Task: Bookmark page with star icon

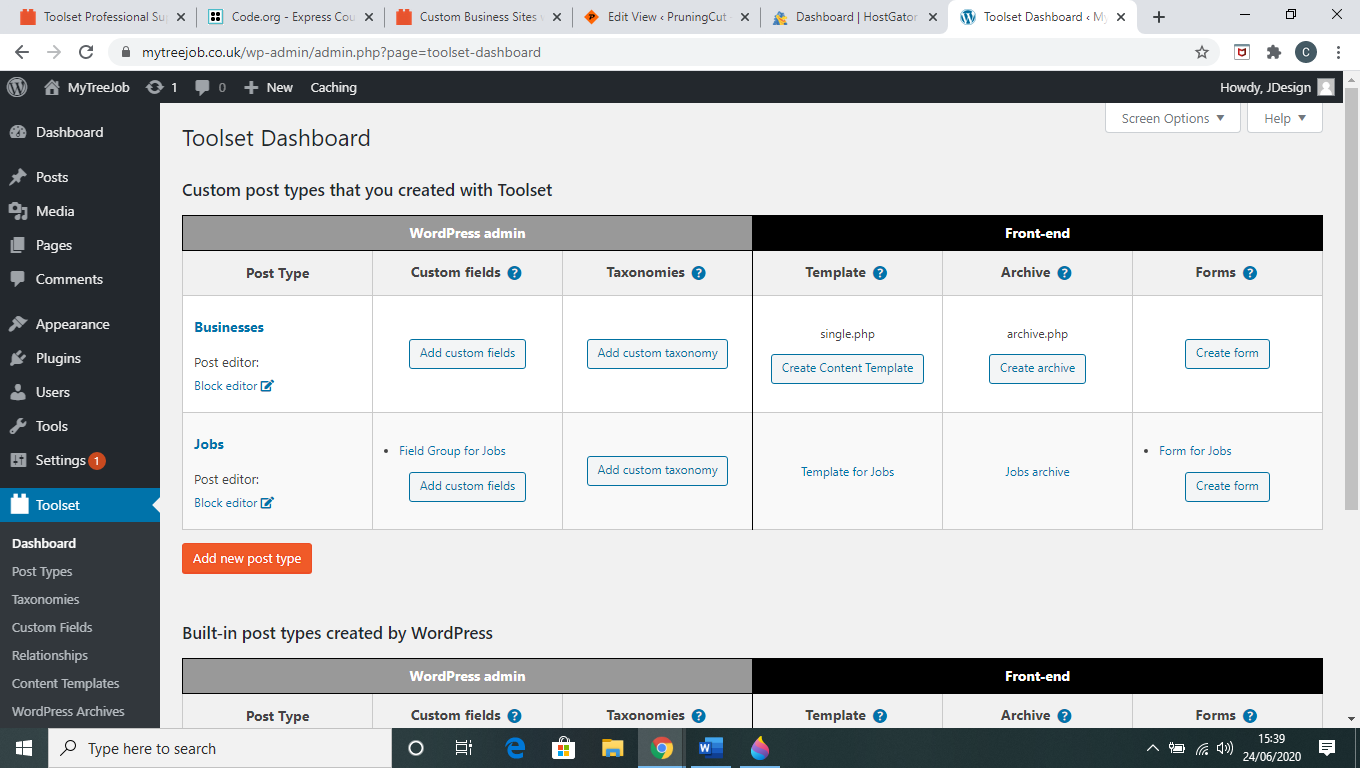Action: pos(1202,52)
